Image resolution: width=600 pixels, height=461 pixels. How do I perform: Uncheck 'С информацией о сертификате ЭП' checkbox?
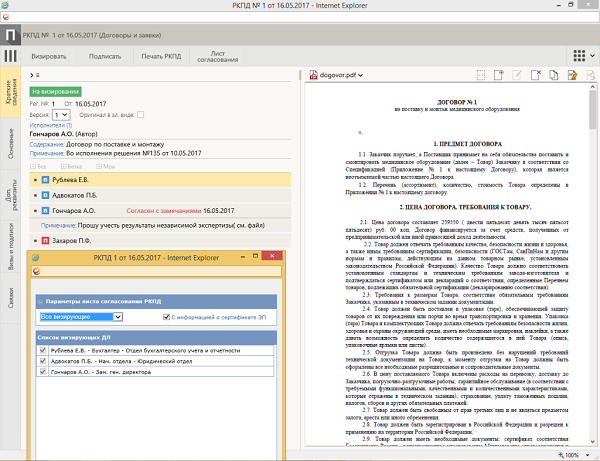point(167,317)
